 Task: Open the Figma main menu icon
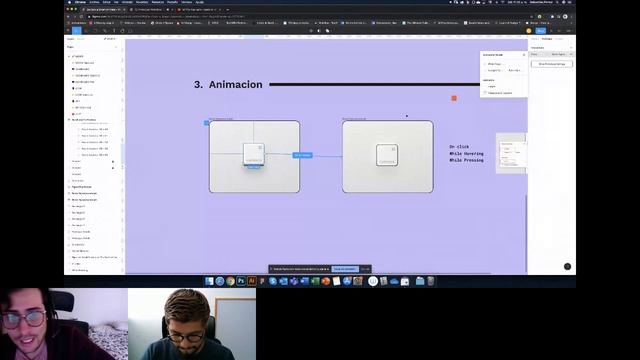pyautogui.click(x=68, y=31)
